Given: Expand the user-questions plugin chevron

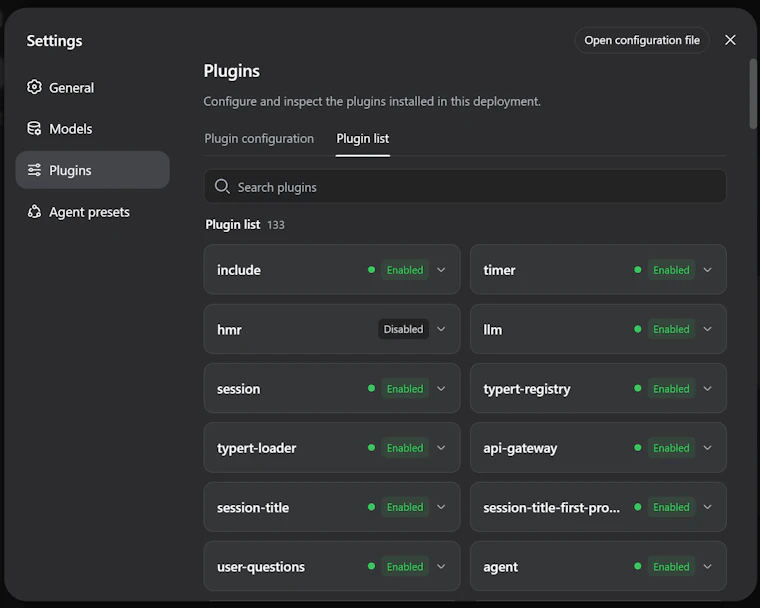Looking at the screenshot, I should click(441, 567).
